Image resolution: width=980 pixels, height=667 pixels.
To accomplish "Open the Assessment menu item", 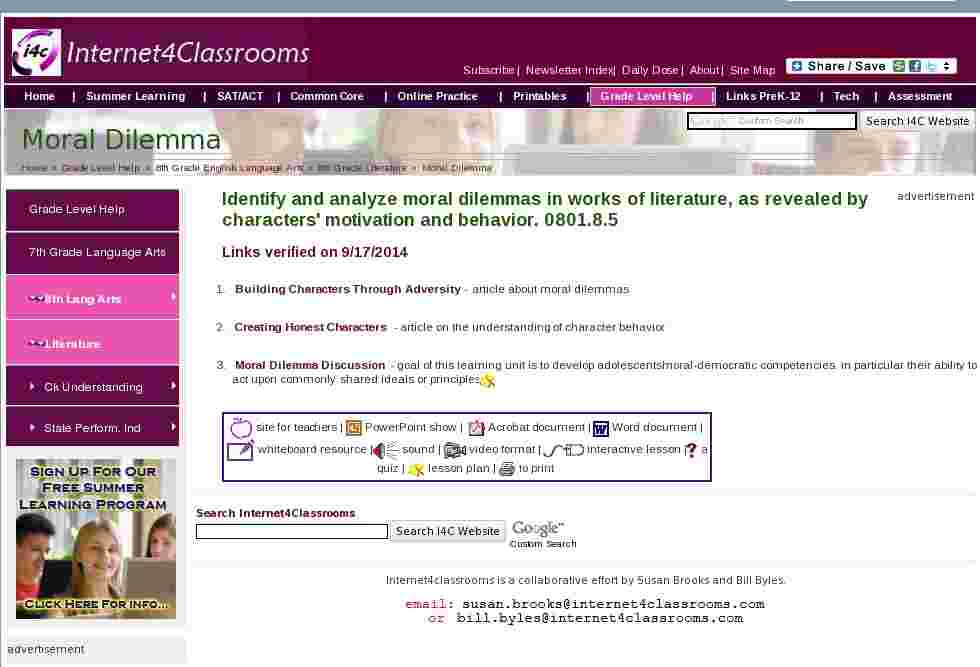I will [919, 96].
